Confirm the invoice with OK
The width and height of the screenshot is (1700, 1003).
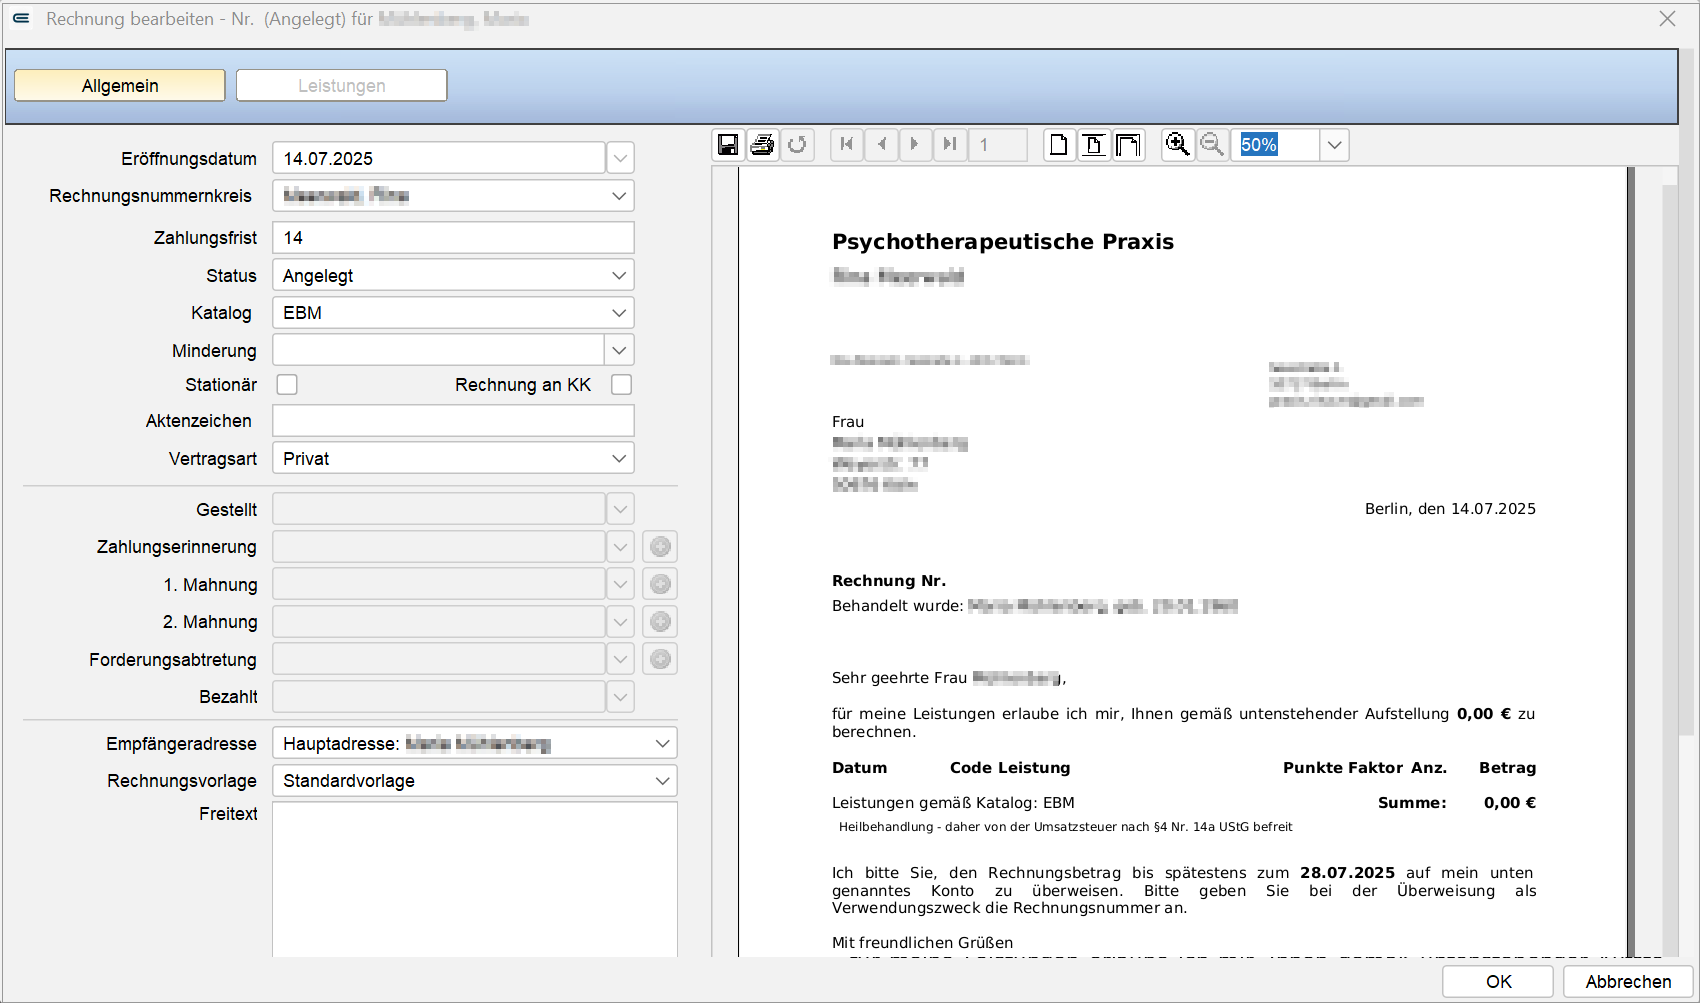[x=1498, y=981]
